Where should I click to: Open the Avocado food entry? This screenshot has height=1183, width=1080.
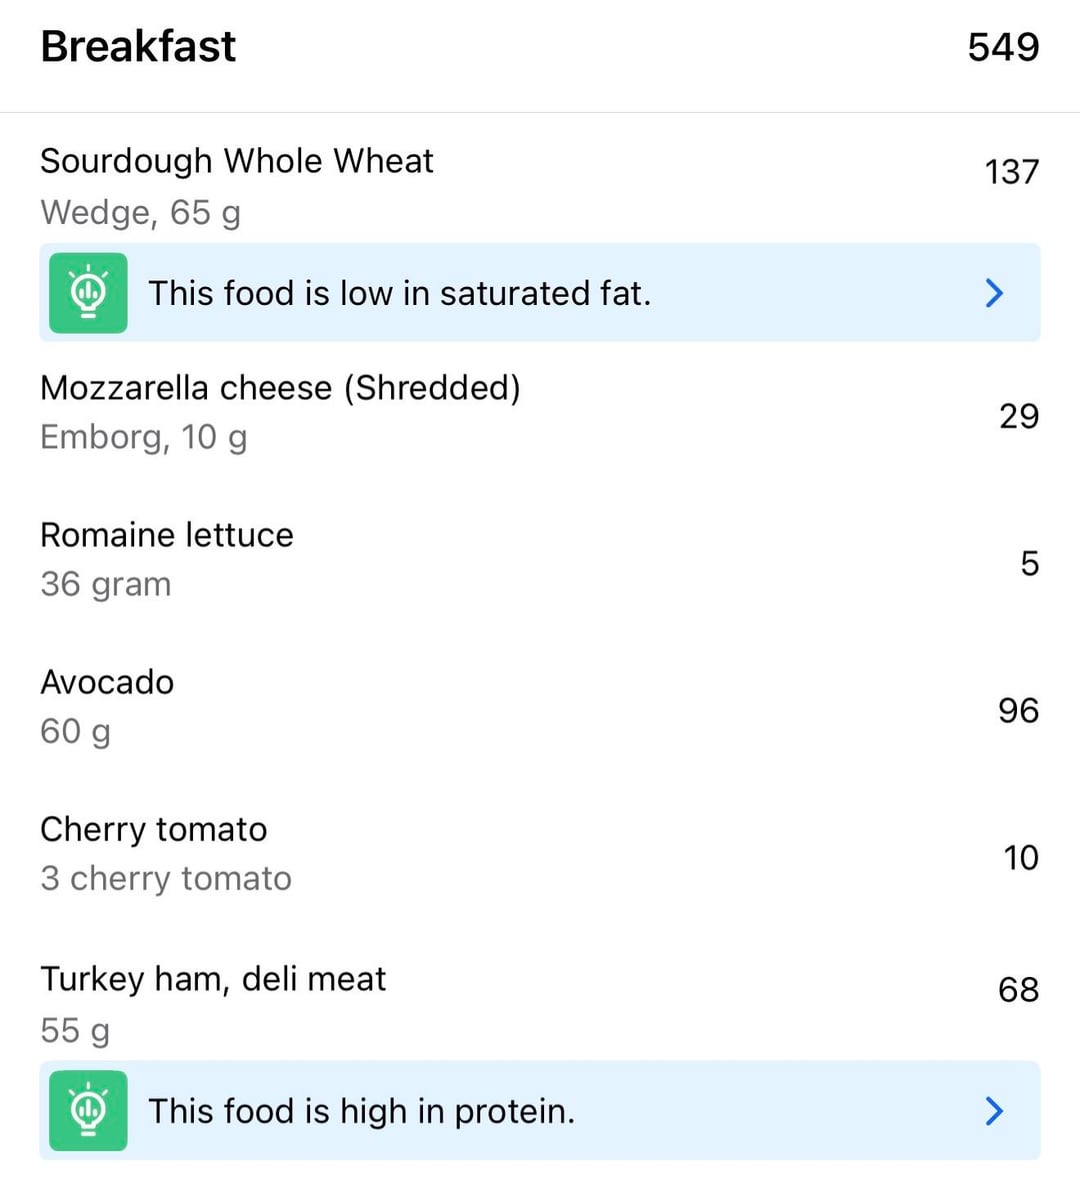pos(107,682)
